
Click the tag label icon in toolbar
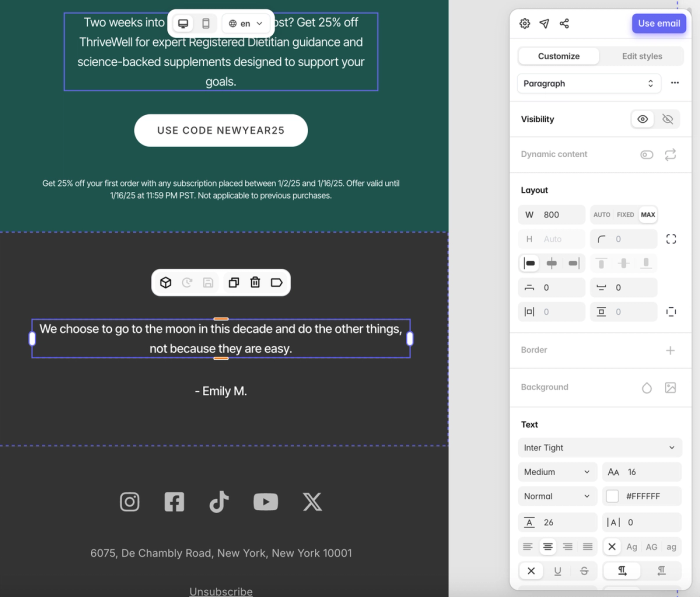276,283
